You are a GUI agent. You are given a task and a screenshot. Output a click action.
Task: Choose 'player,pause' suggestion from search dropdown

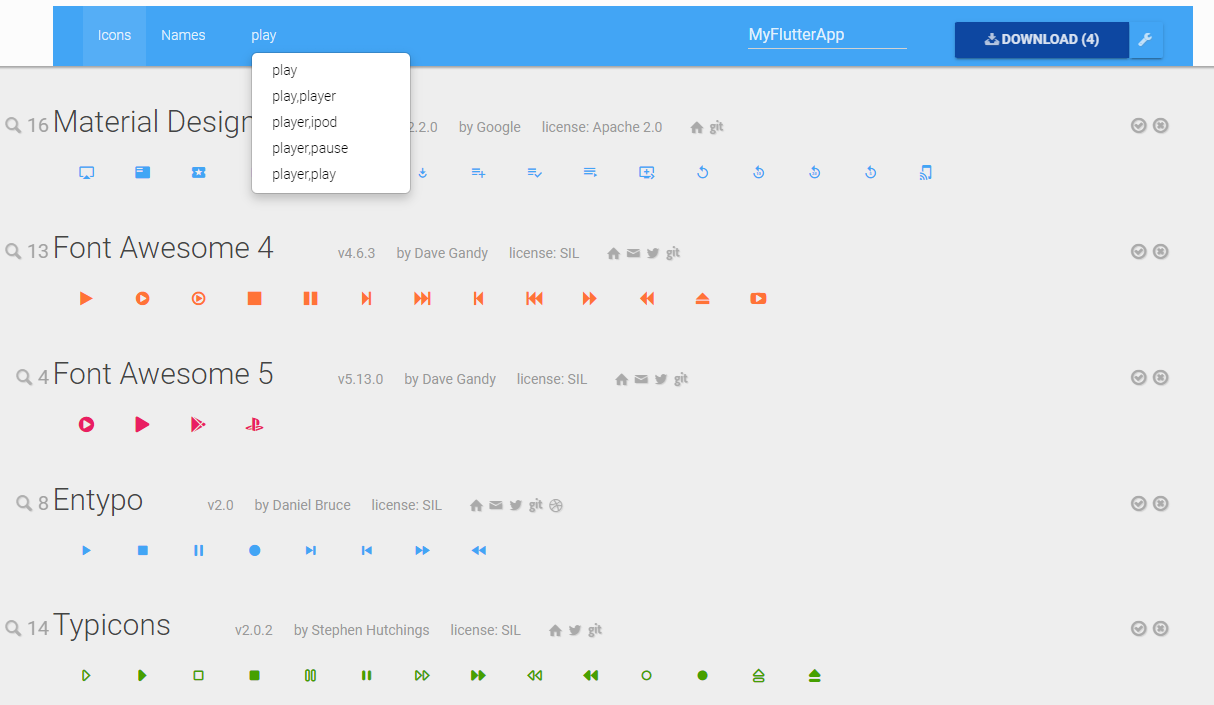tap(331, 148)
